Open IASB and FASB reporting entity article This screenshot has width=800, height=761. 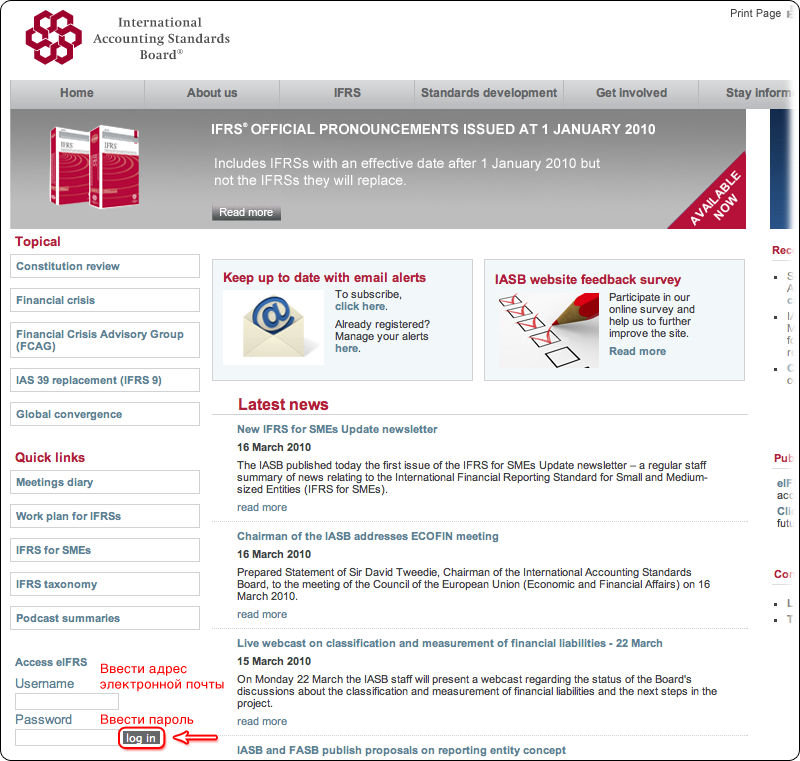[401, 750]
